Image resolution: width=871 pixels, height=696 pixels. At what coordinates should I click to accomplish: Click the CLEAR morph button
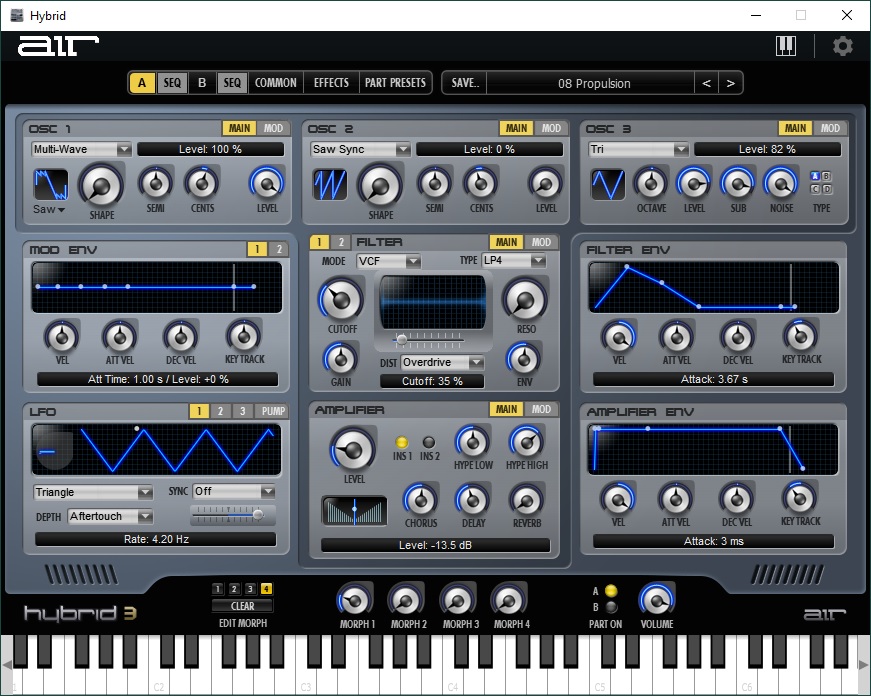[242, 606]
